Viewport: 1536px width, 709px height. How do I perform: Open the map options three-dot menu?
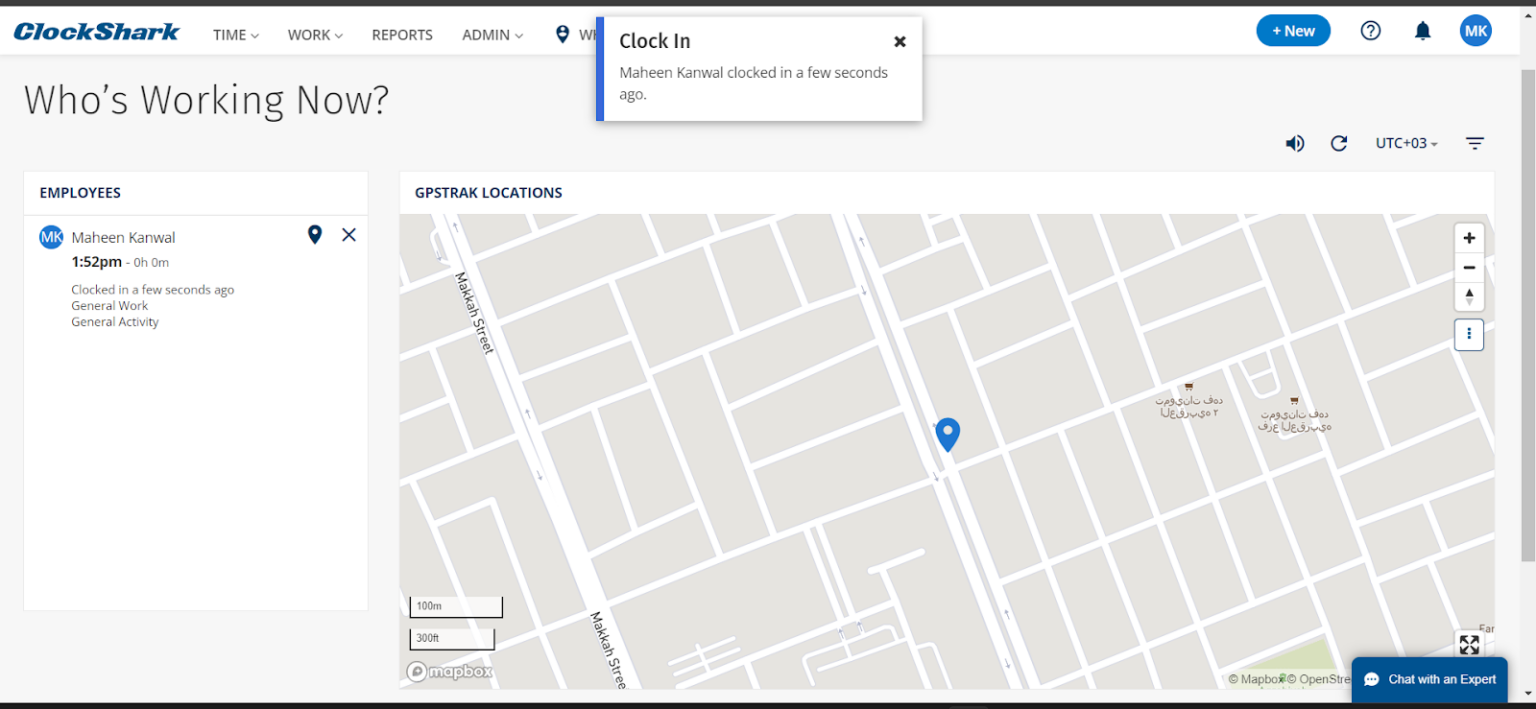(x=1469, y=334)
